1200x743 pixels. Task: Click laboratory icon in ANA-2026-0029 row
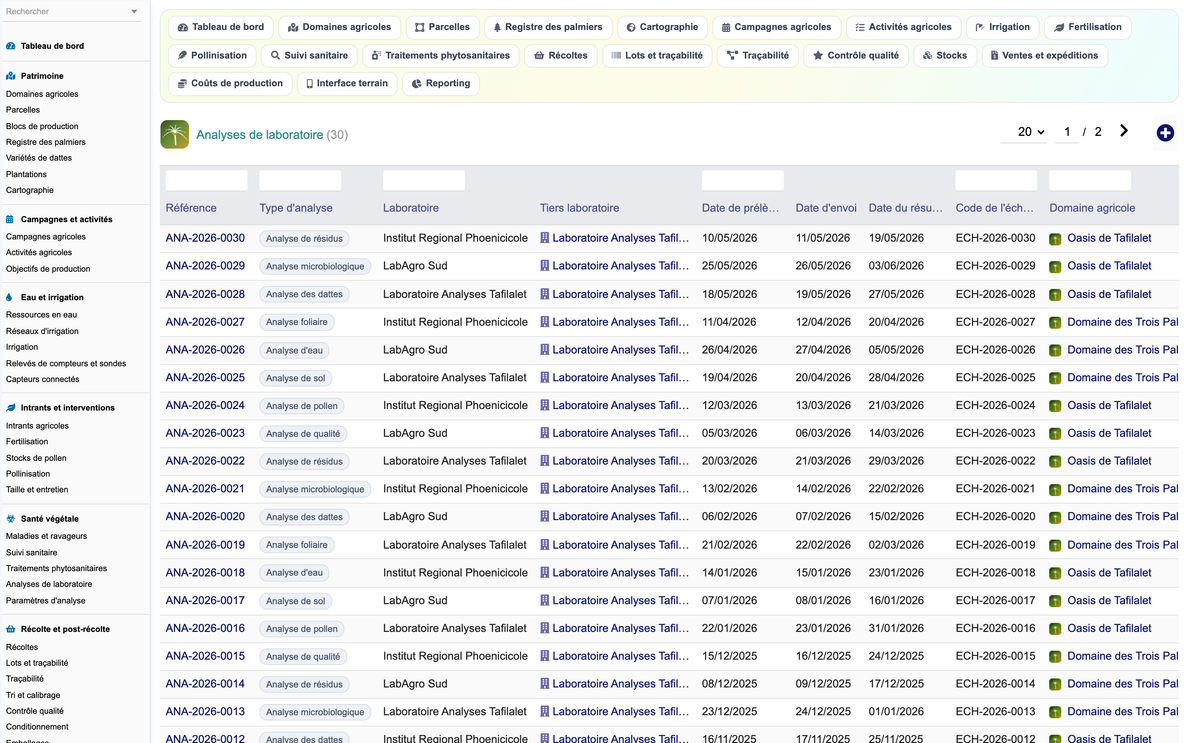[545, 266]
